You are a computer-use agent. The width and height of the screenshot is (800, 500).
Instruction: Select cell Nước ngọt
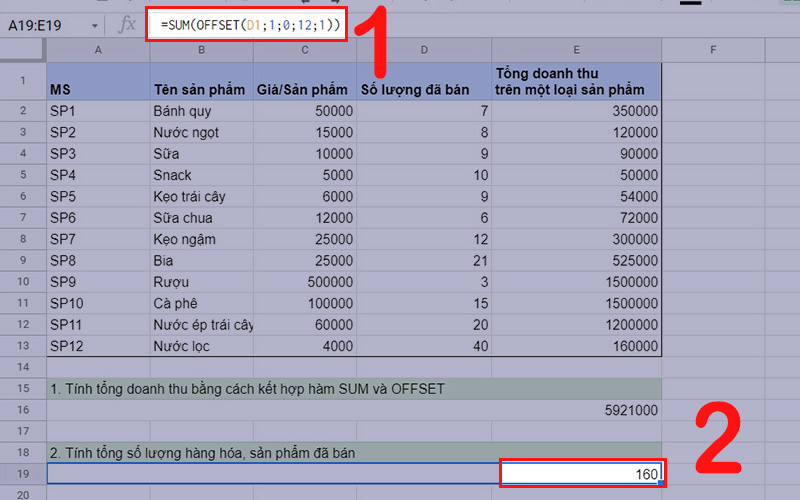tap(202, 132)
